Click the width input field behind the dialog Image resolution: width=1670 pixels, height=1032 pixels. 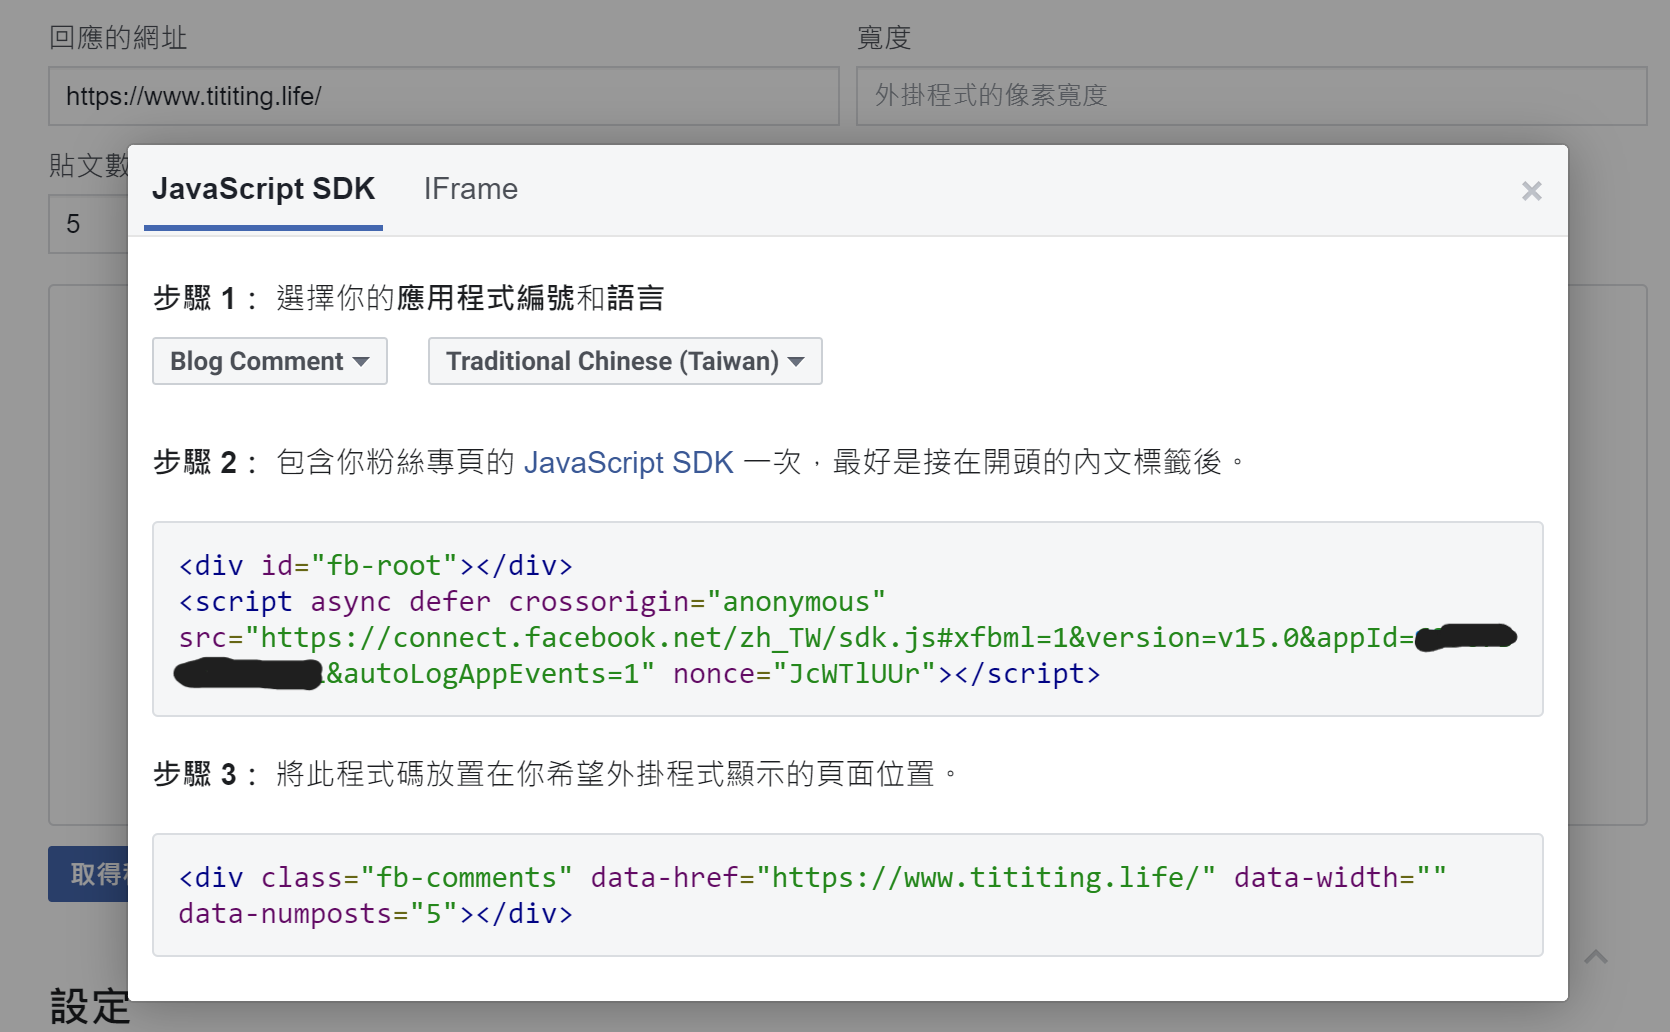(1251, 96)
